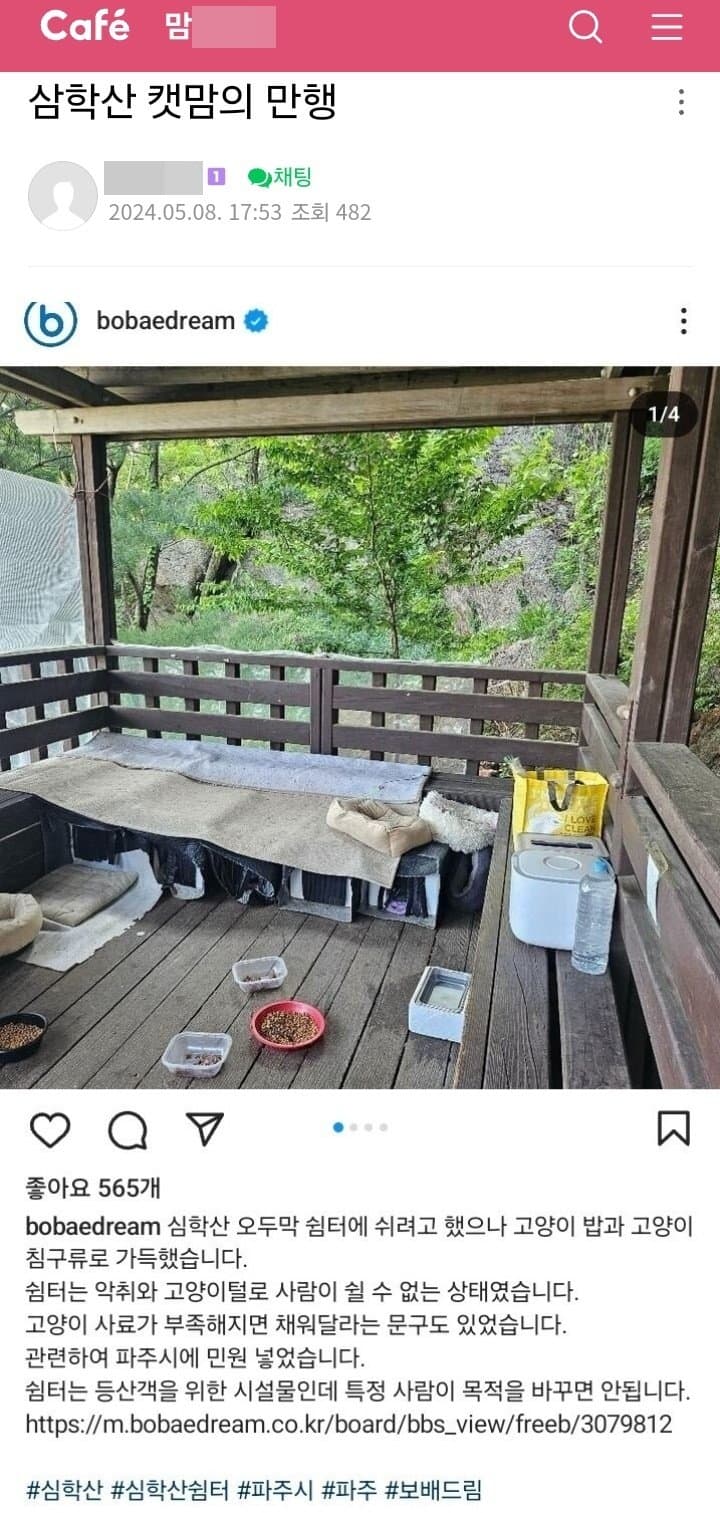Click the blue verified checkmark badge
720x1513 pixels.
point(257,321)
